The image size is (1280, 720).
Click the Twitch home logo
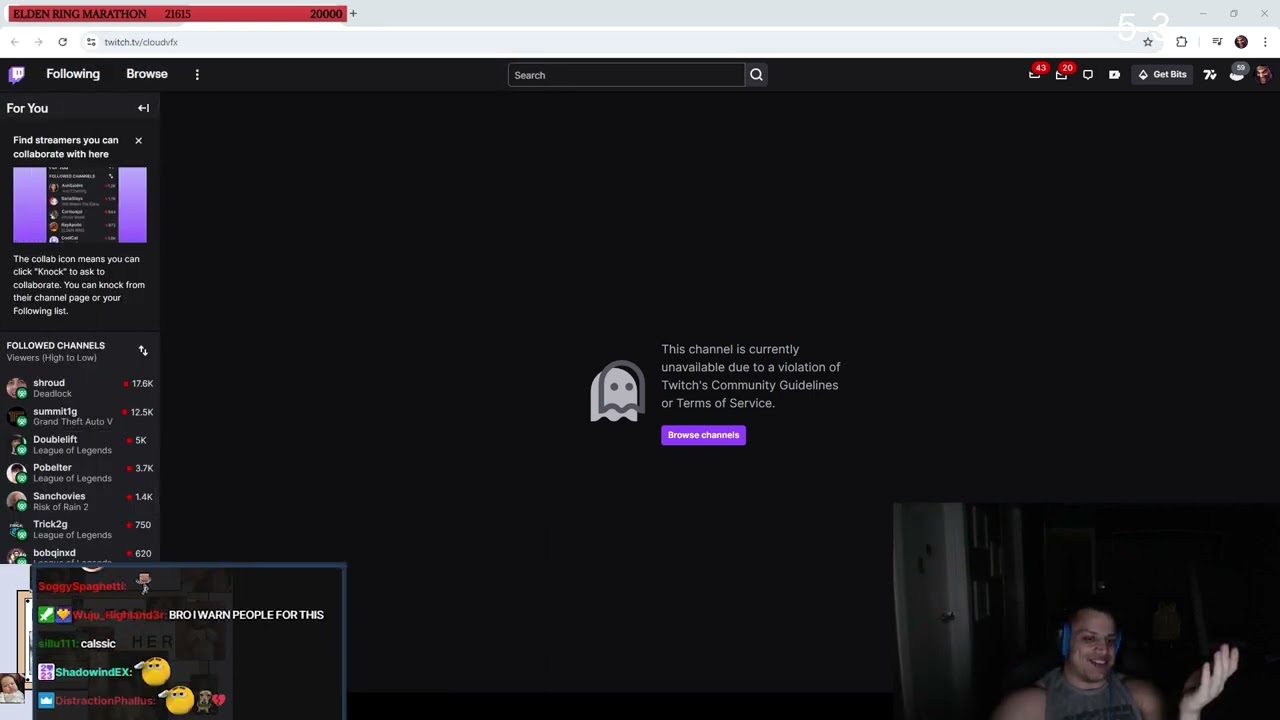pyautogui.click(x=16, y=74)
